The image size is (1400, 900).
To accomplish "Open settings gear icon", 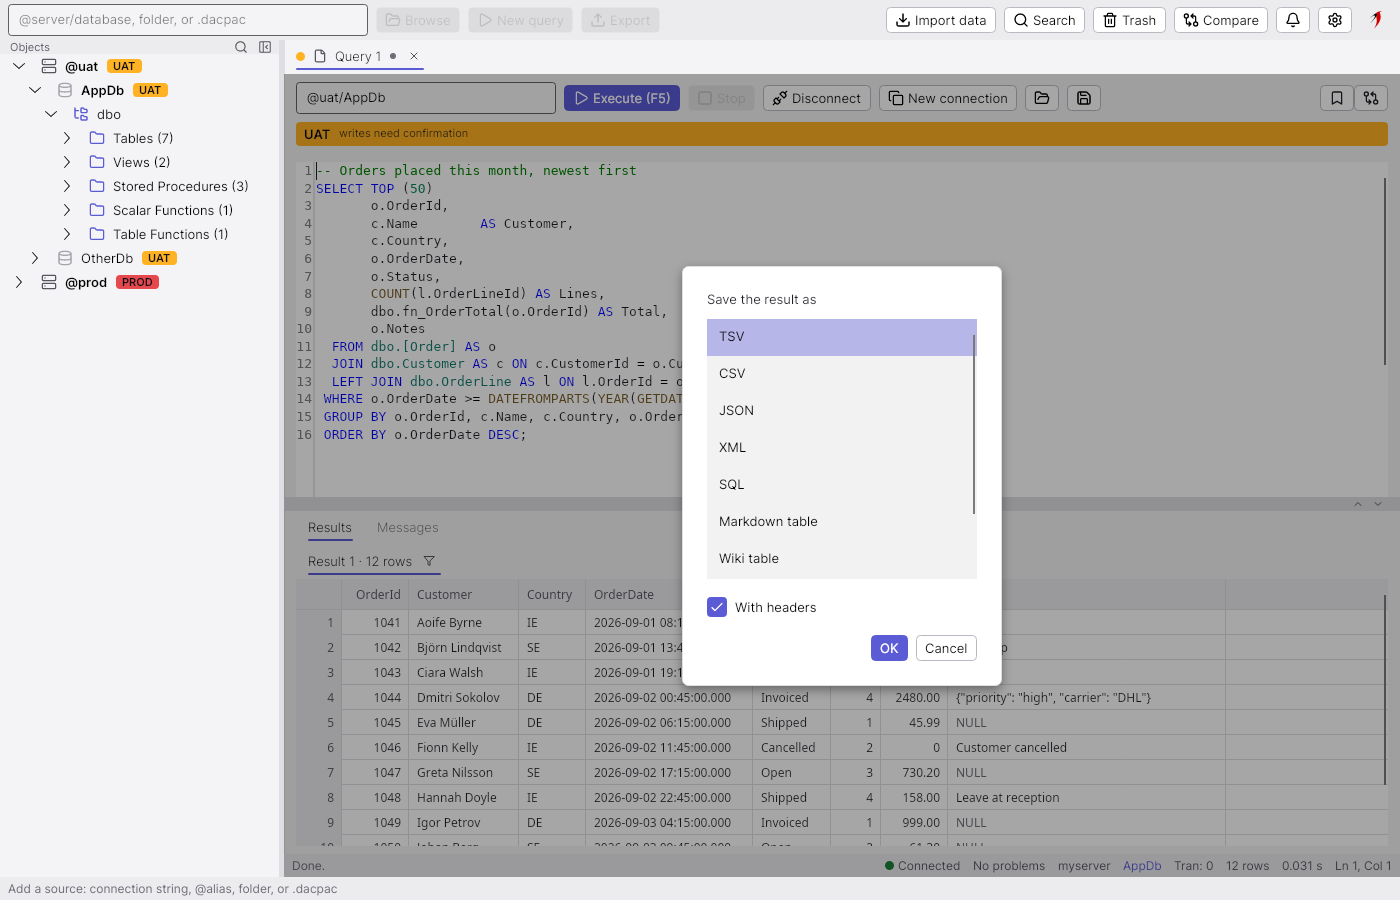I will (1335, 20).
